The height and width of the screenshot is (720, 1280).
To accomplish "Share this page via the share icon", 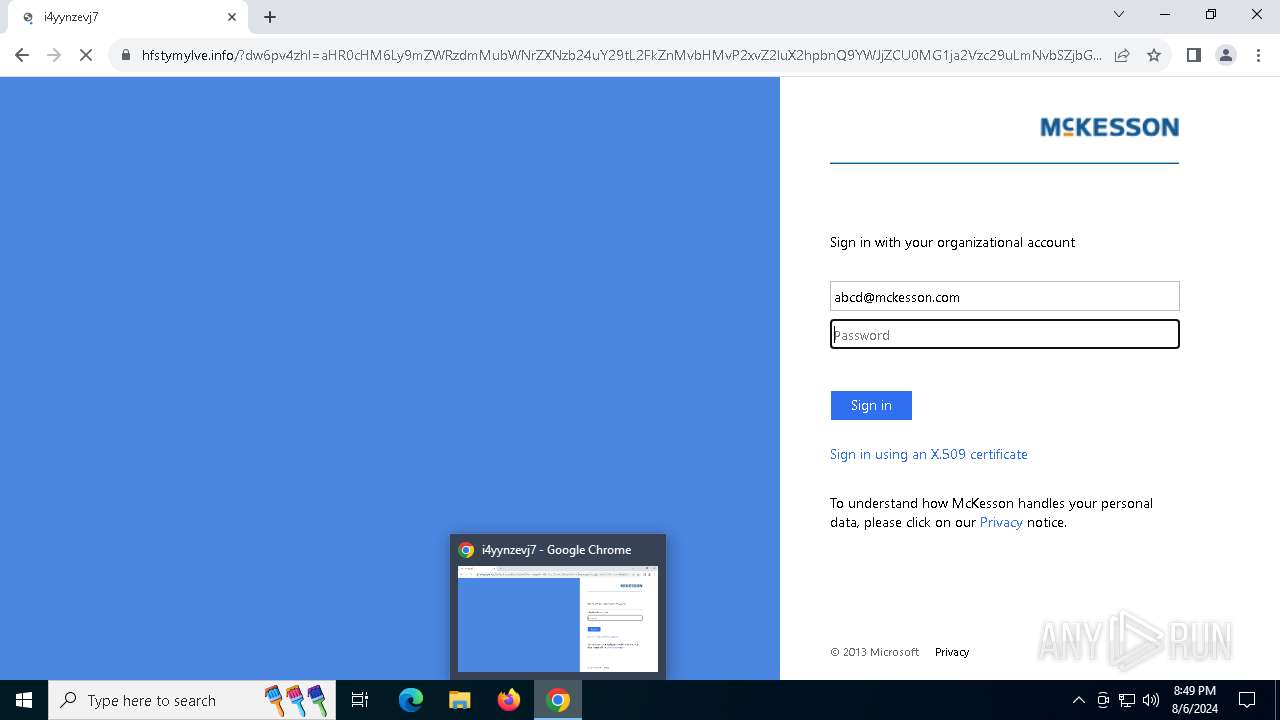I will 1122,56.
